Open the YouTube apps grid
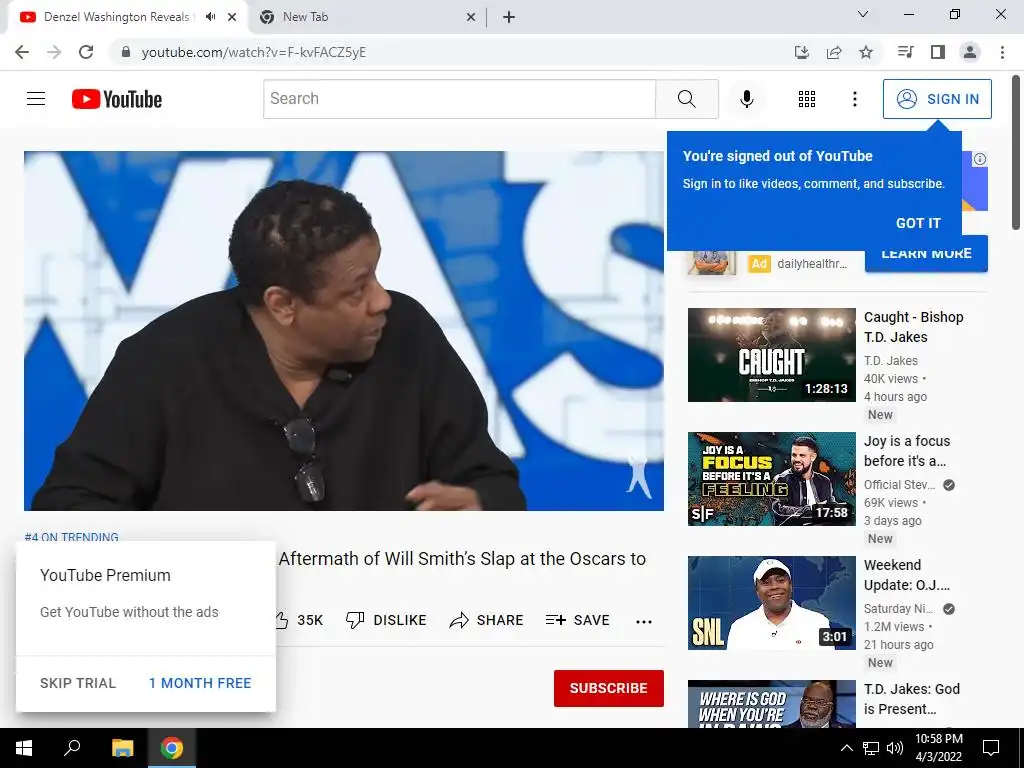Viewport: 1024px width, 768px height. (x=807, y=99)
